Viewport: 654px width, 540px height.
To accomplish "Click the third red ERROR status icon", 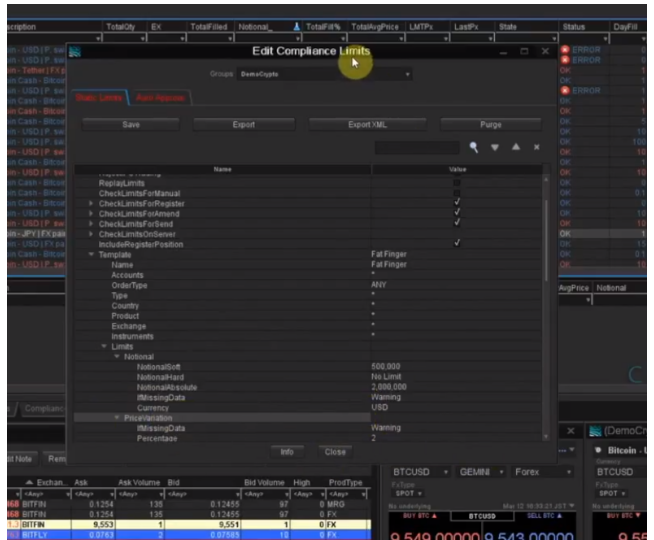I will [565, 90].
